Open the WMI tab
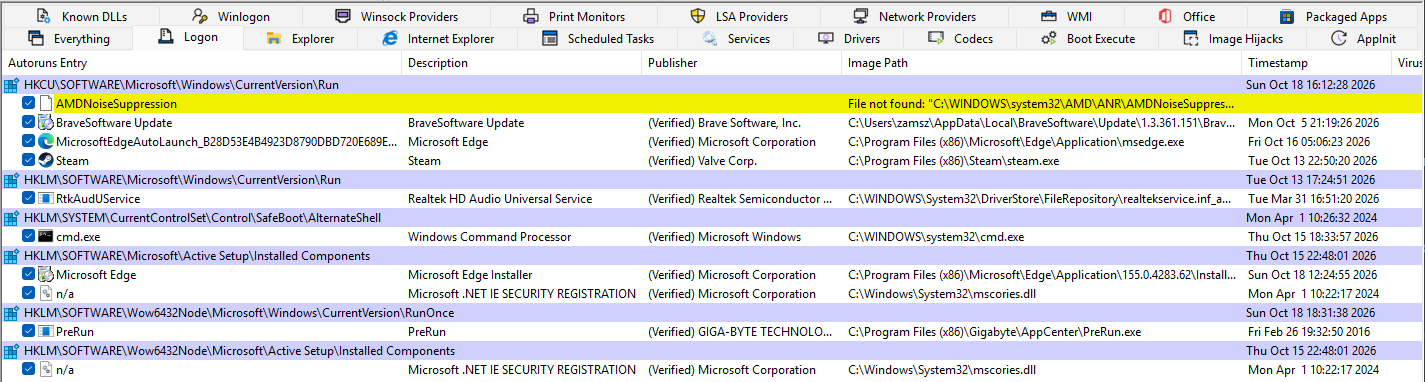Image resolution: width=1425 pixels, height=382 pixels. tap(1066, 16)
